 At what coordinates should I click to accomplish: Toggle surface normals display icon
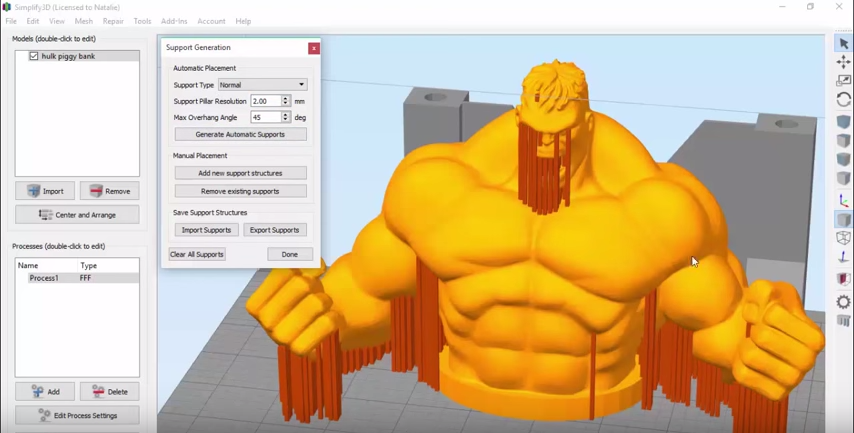(x=843, y=257)
